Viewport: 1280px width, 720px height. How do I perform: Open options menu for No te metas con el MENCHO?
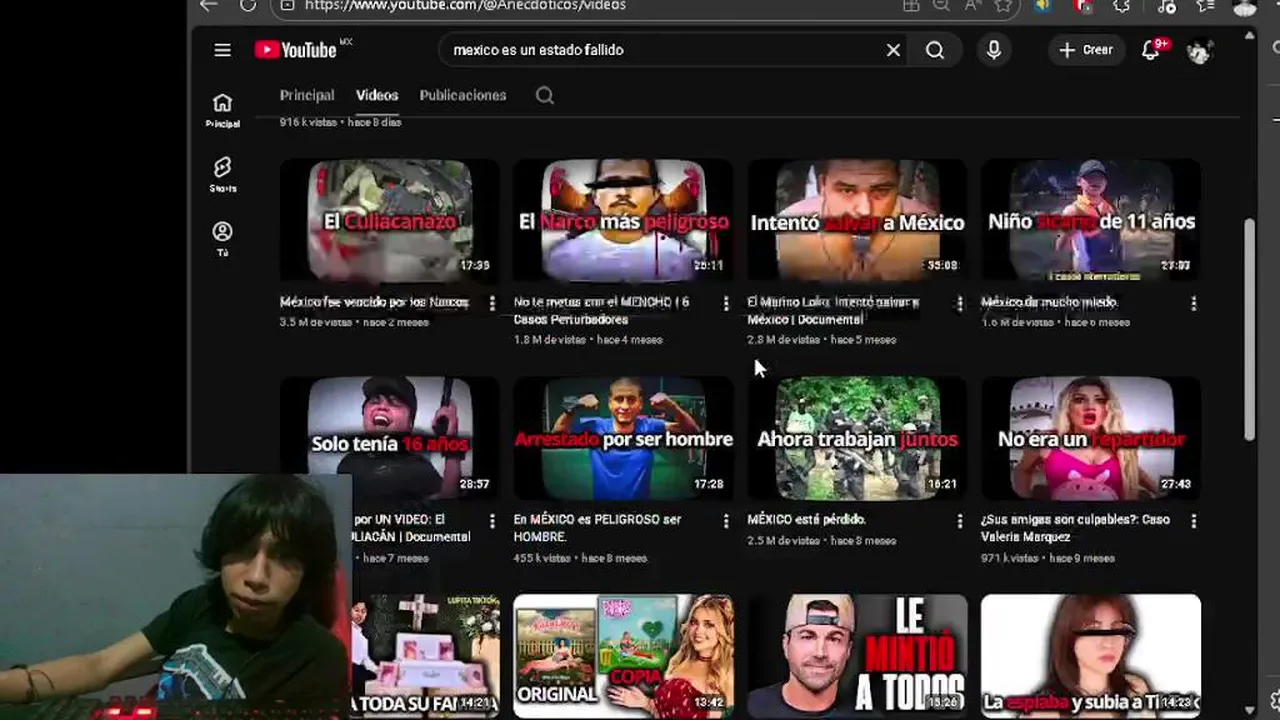[x=726, y=303]
